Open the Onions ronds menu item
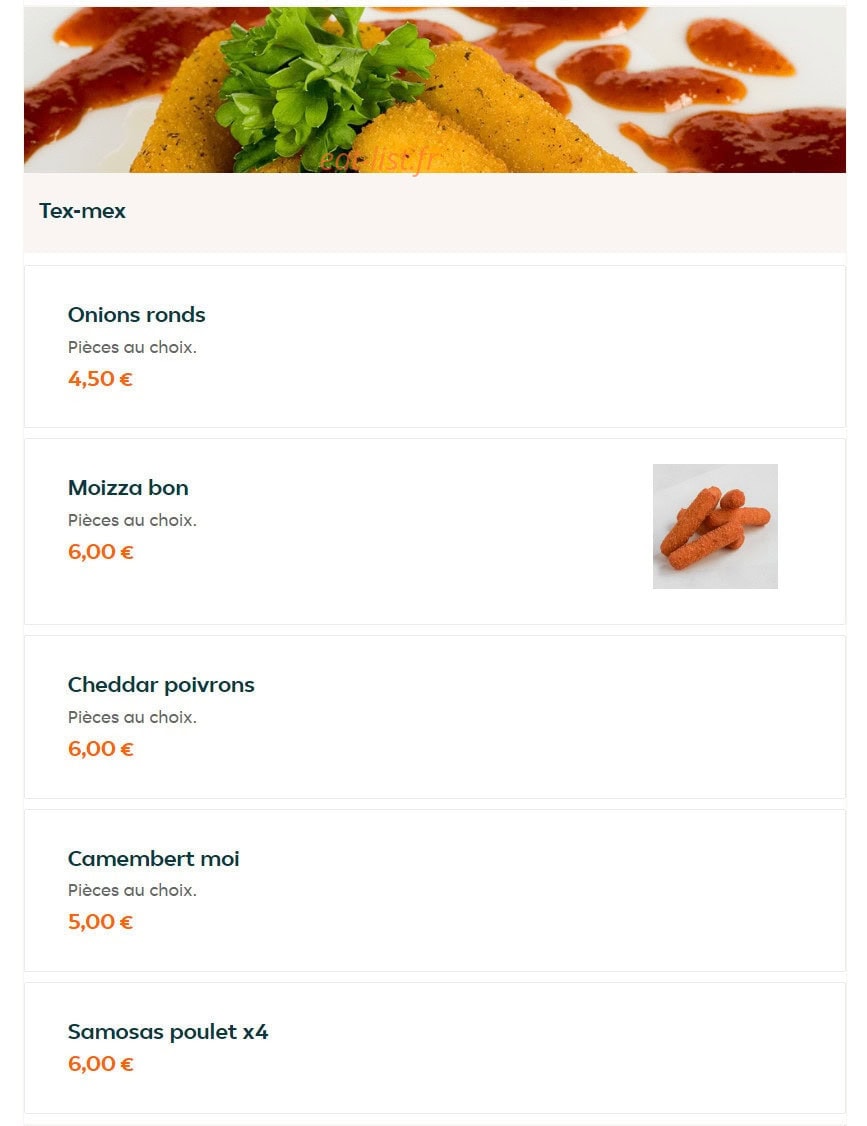The height and width of the screenshot is (1126, 867). (x=435, y=346)
